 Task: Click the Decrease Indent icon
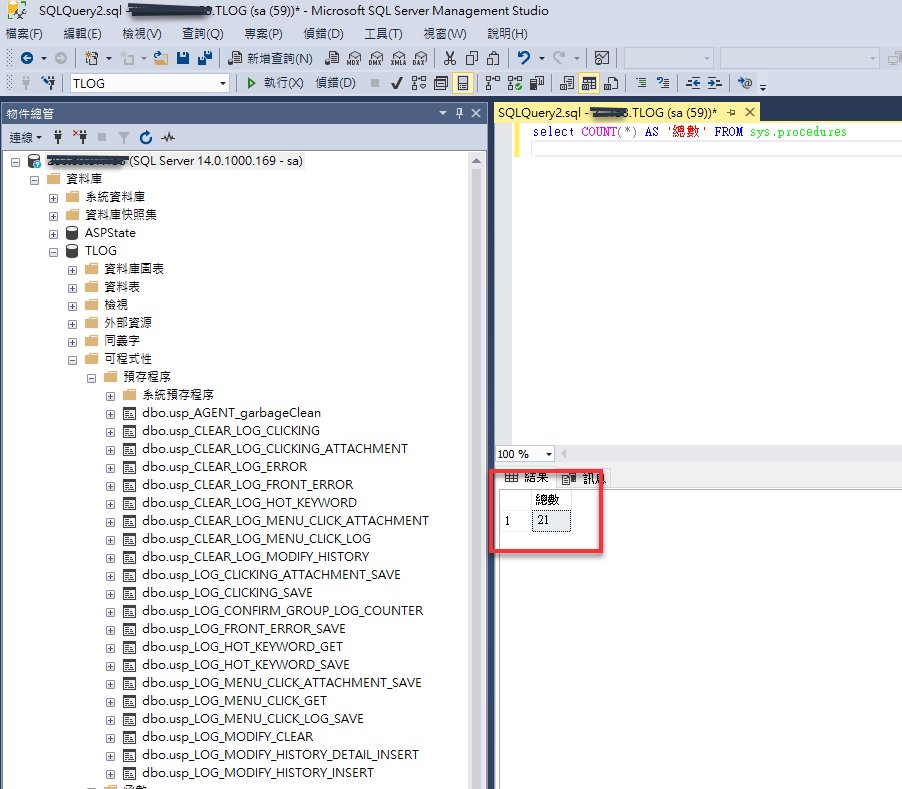point(693,83)
